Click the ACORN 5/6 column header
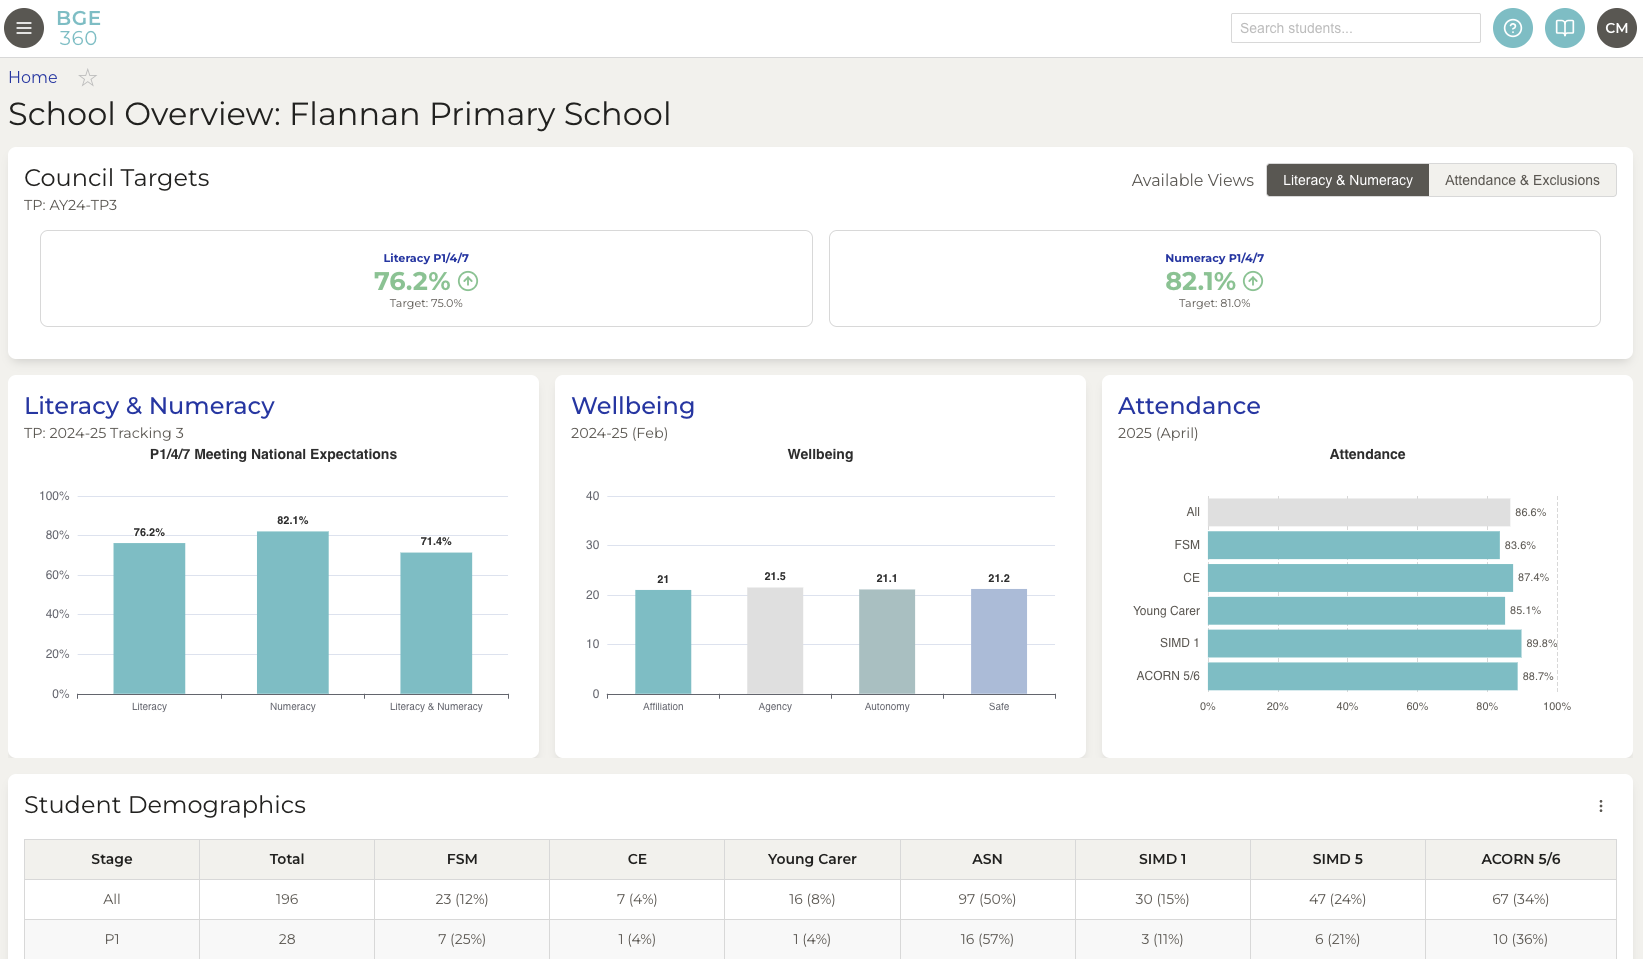The width and height of the screenshot is (1643, 959). coord(1521,859)
